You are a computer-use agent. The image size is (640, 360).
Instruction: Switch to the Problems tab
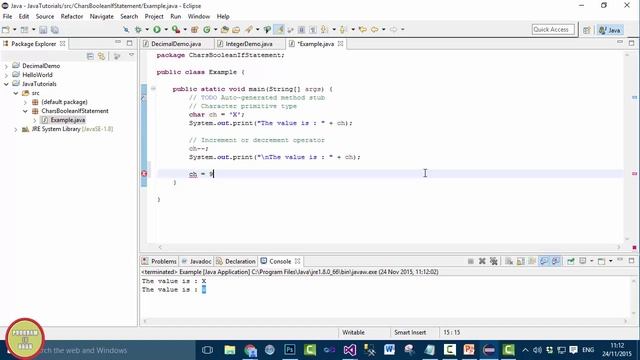(x=159, y=261)
